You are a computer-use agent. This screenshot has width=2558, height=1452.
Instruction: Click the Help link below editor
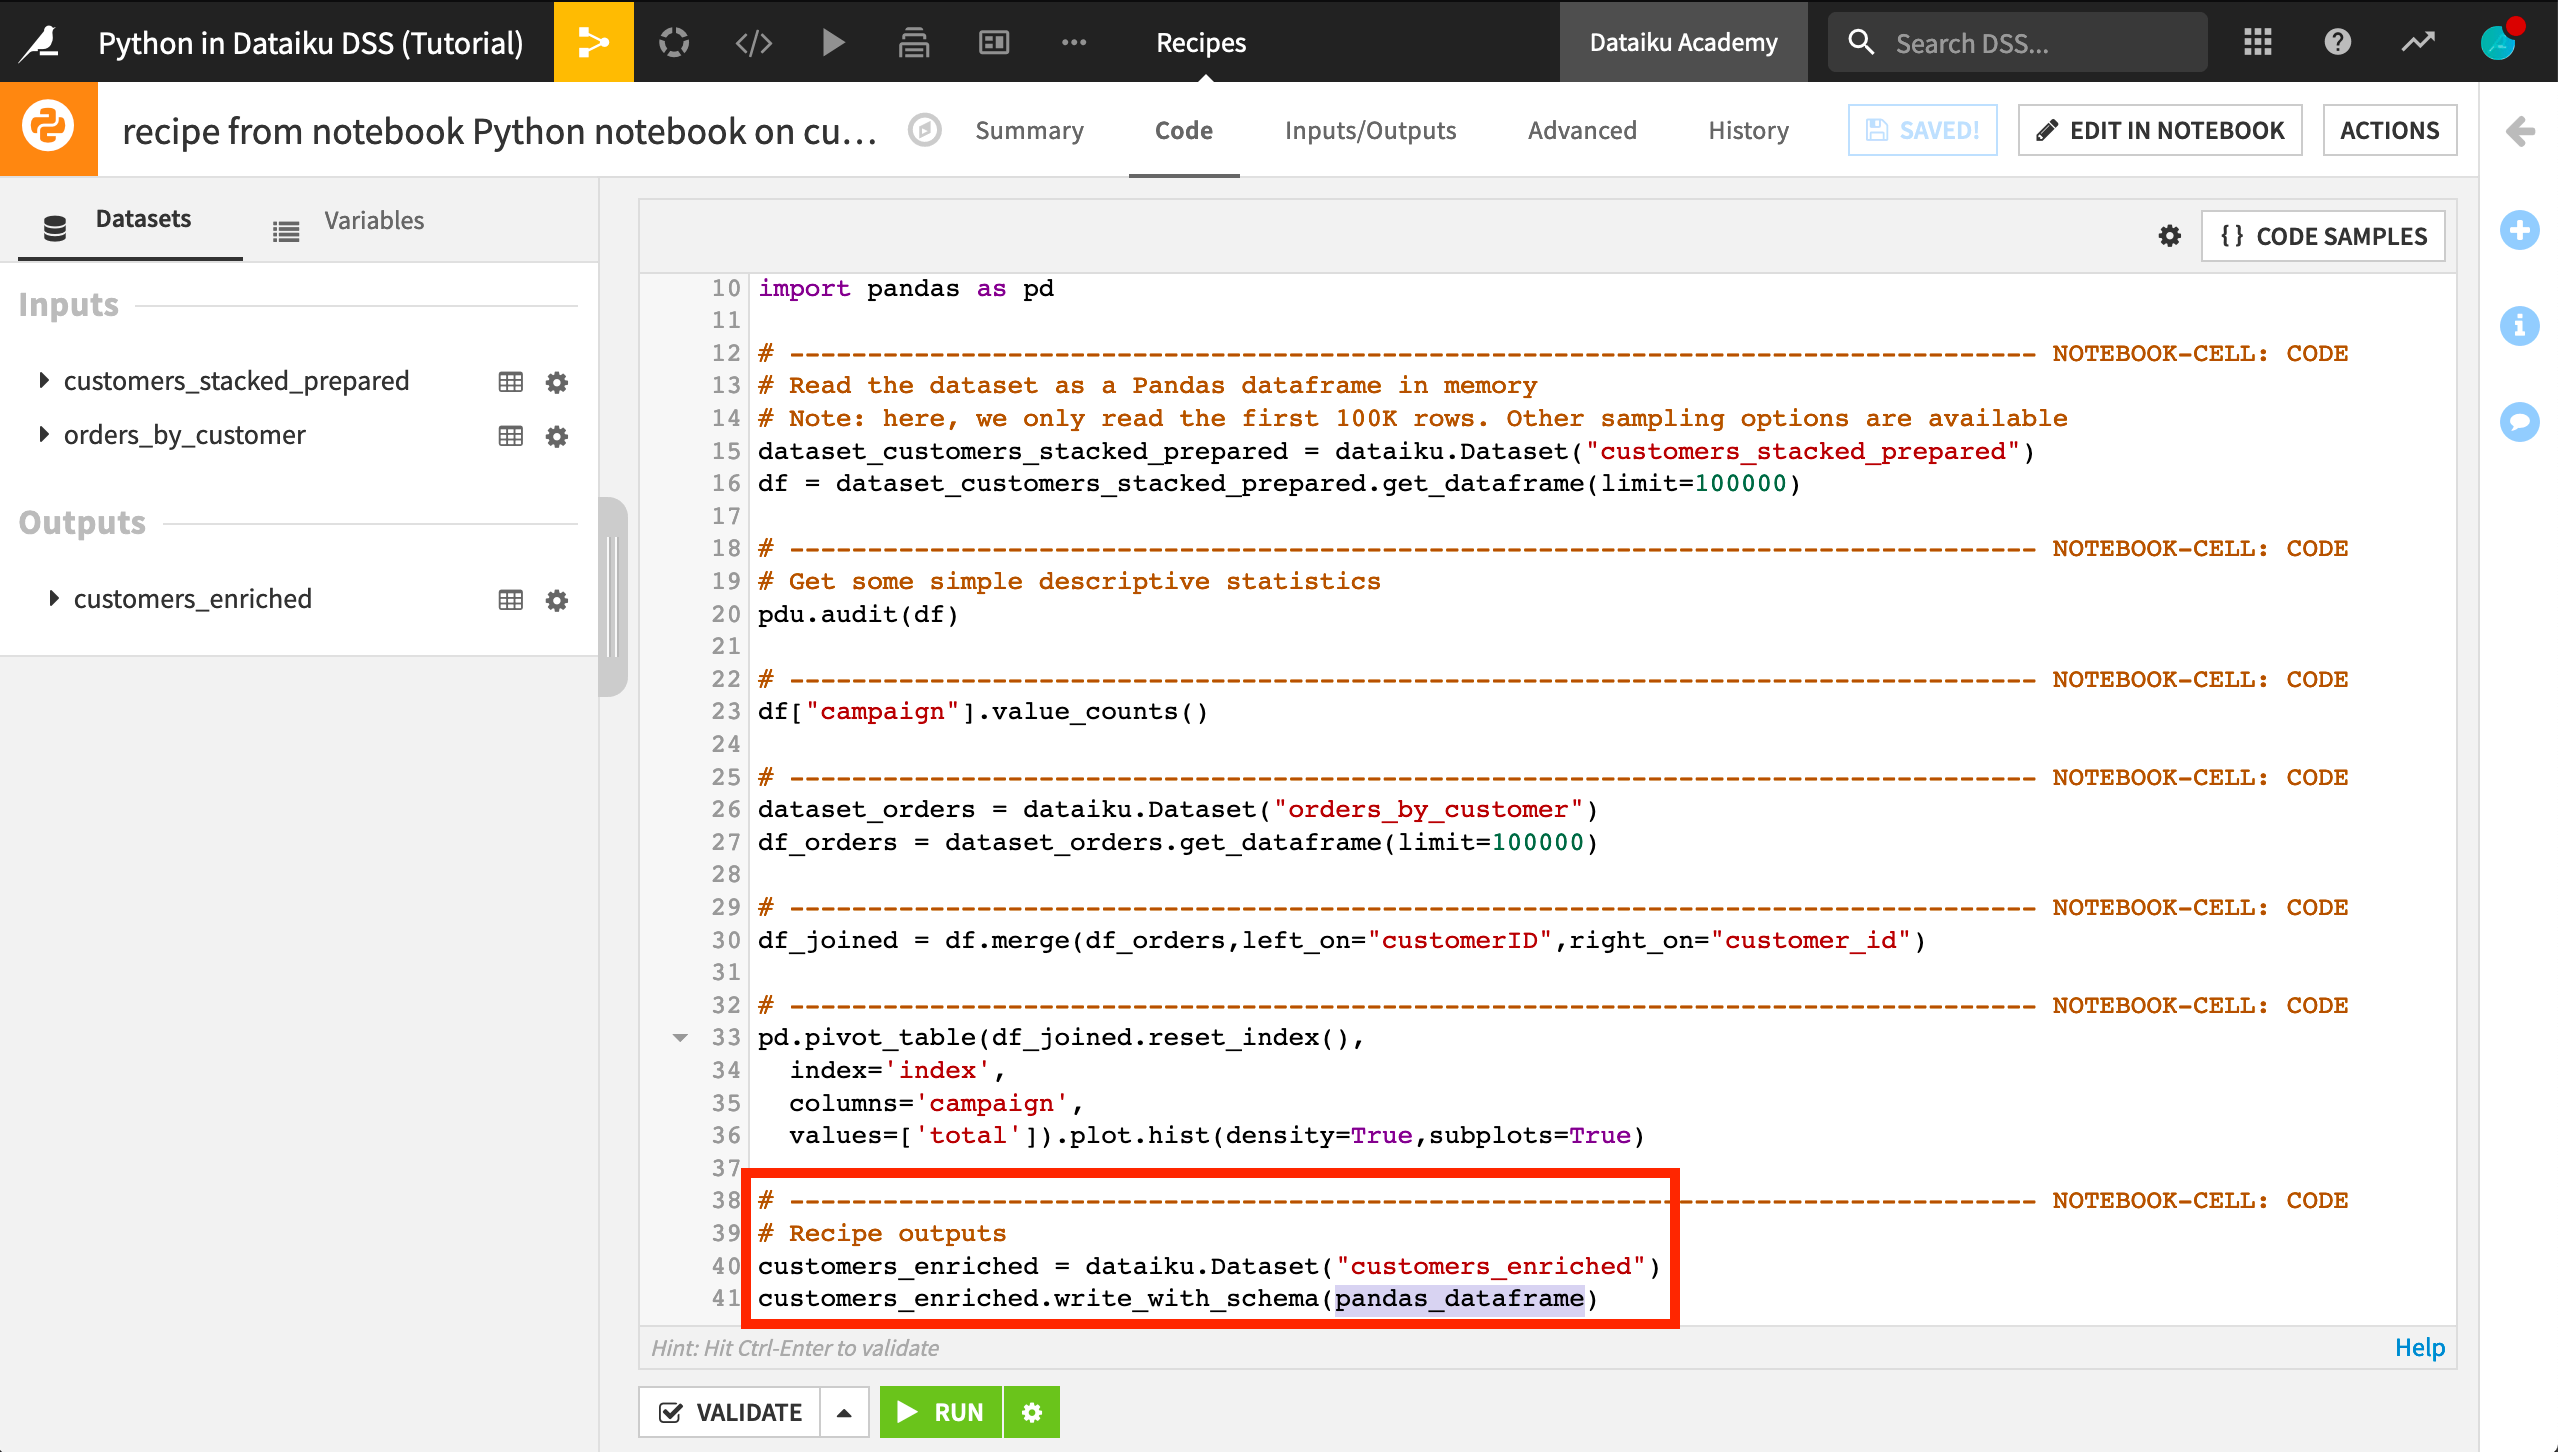(x=2419, y=1347)
